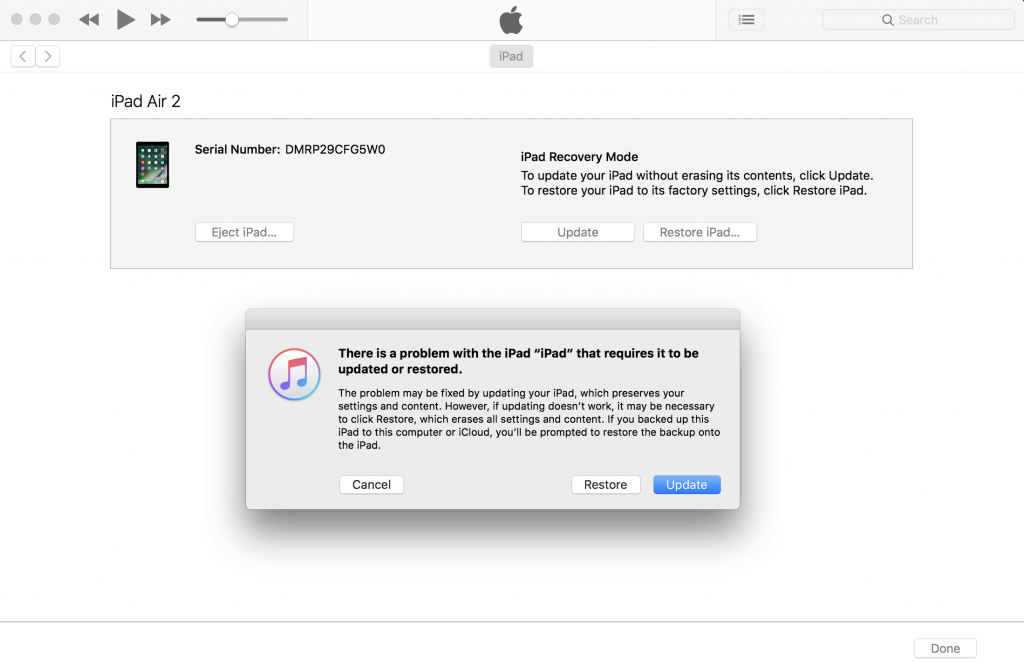Image resolution: width=1024 pixels, height=663 pixels.
Task: Click the Eject iPad… button
Action: point(244,232)
